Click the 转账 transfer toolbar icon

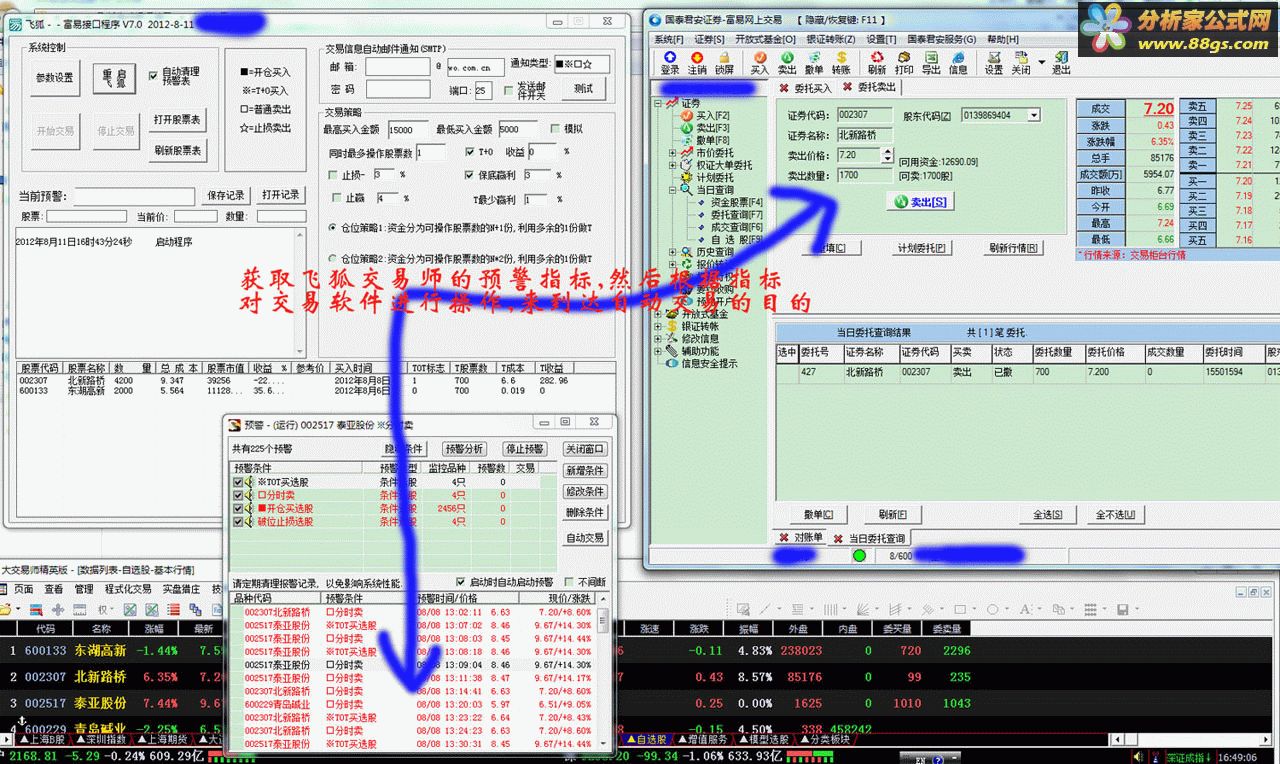coord(841,63)
